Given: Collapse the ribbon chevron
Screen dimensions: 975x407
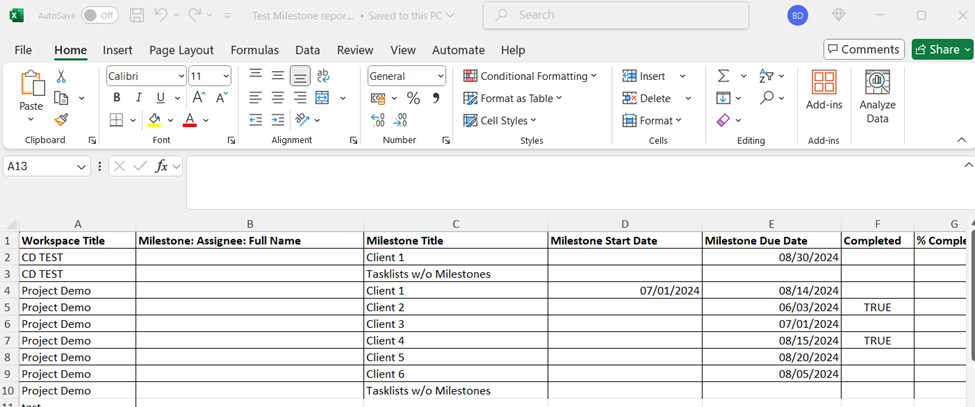Looking at the screenshot, I should pos(961,140).
